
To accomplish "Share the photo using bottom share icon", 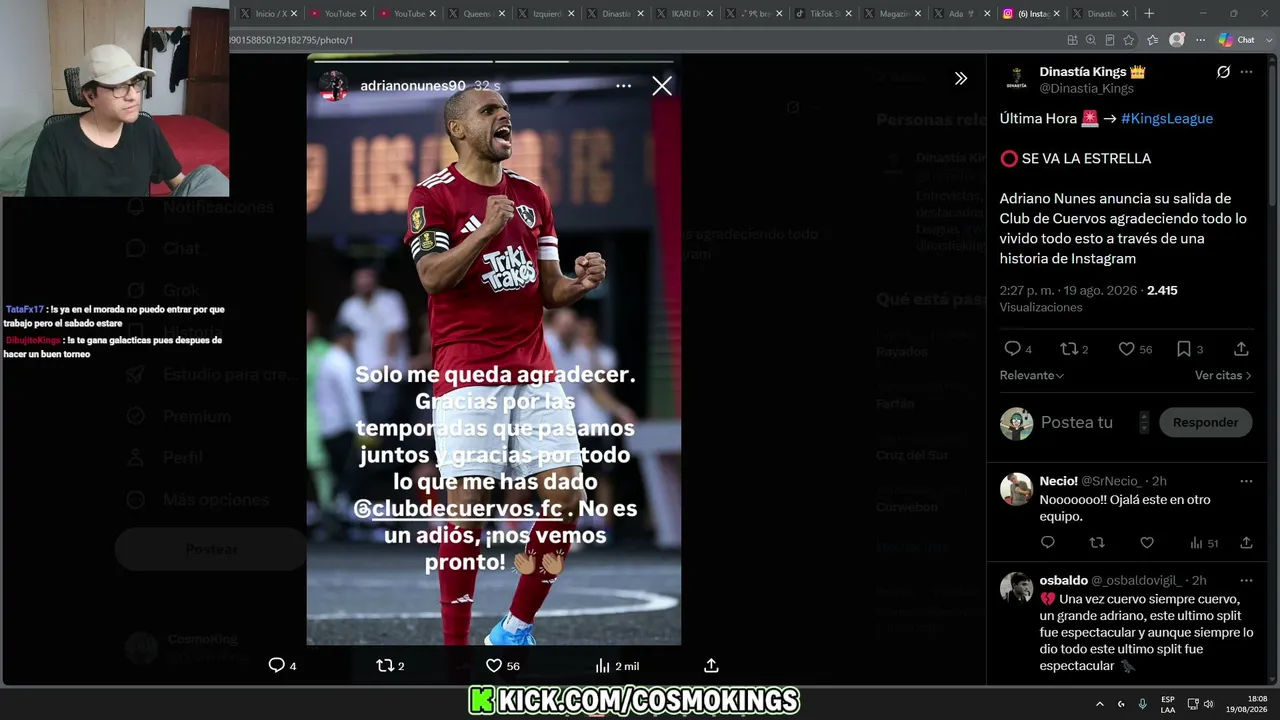I will coord(711,665).
